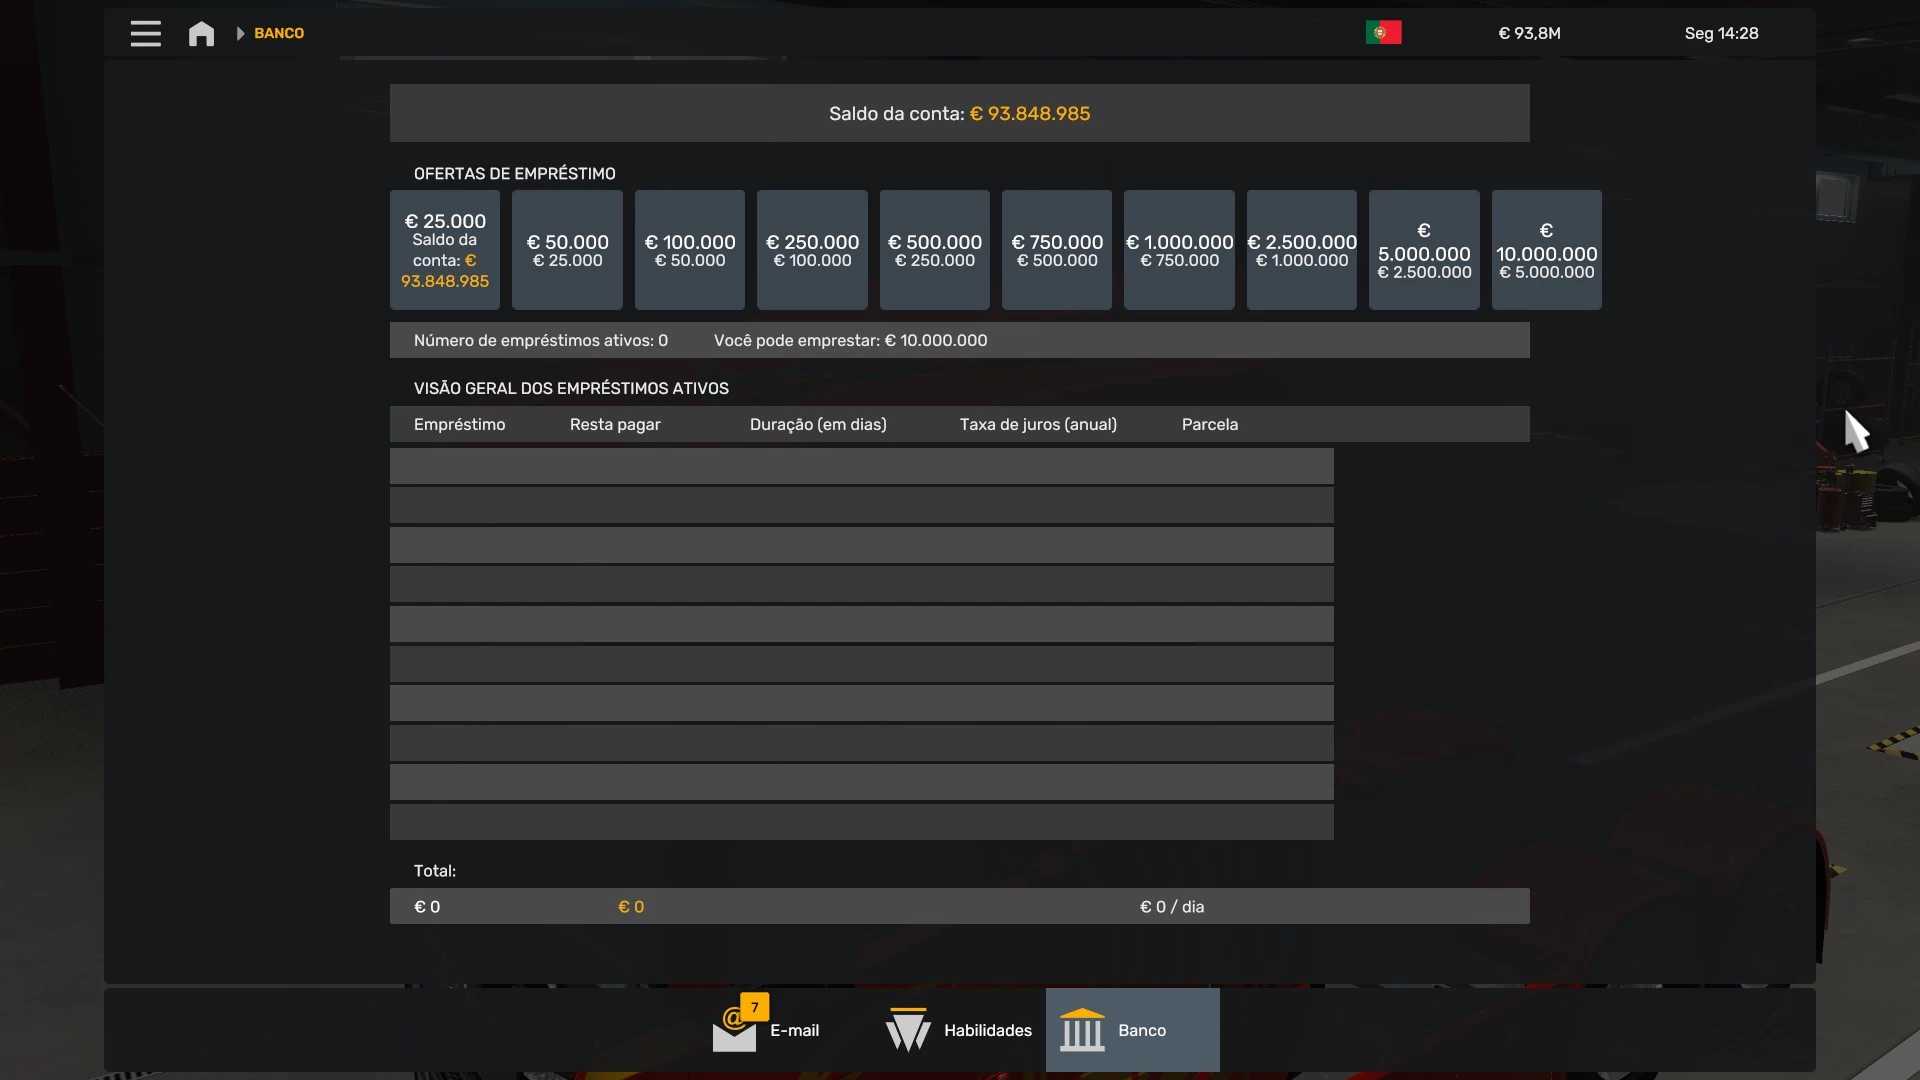This screenshot has width=1920, height=1080.
Task: Open the Habilidades skills icon
Action: pyautogui.click(x=908, y=1030)
